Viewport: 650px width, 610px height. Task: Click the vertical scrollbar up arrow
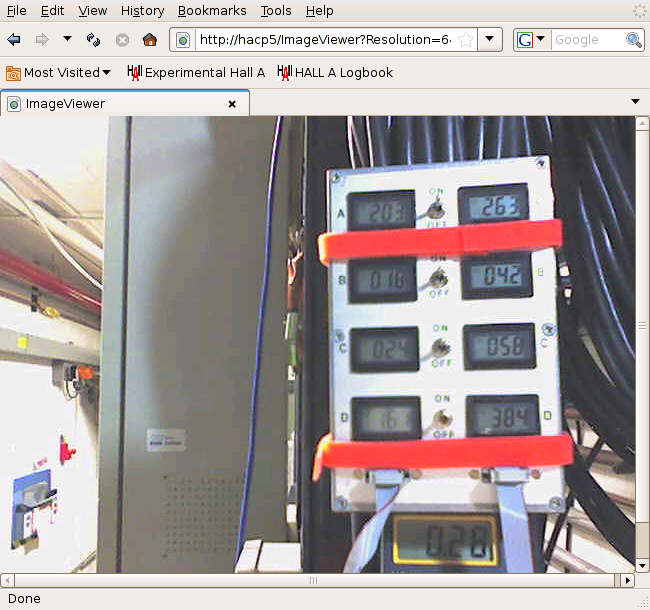coord(642,123)
